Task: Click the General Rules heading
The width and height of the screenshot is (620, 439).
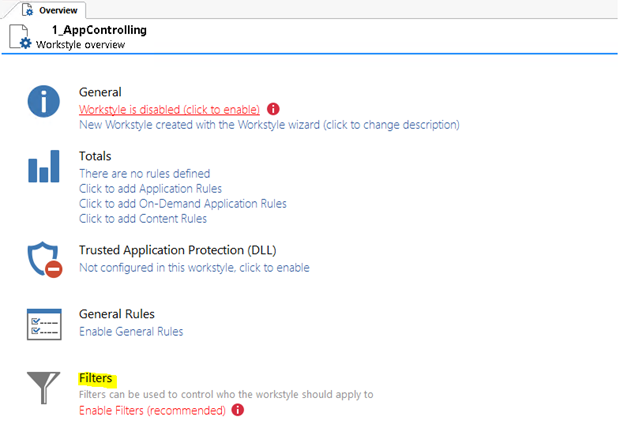Action: [117, 314]
